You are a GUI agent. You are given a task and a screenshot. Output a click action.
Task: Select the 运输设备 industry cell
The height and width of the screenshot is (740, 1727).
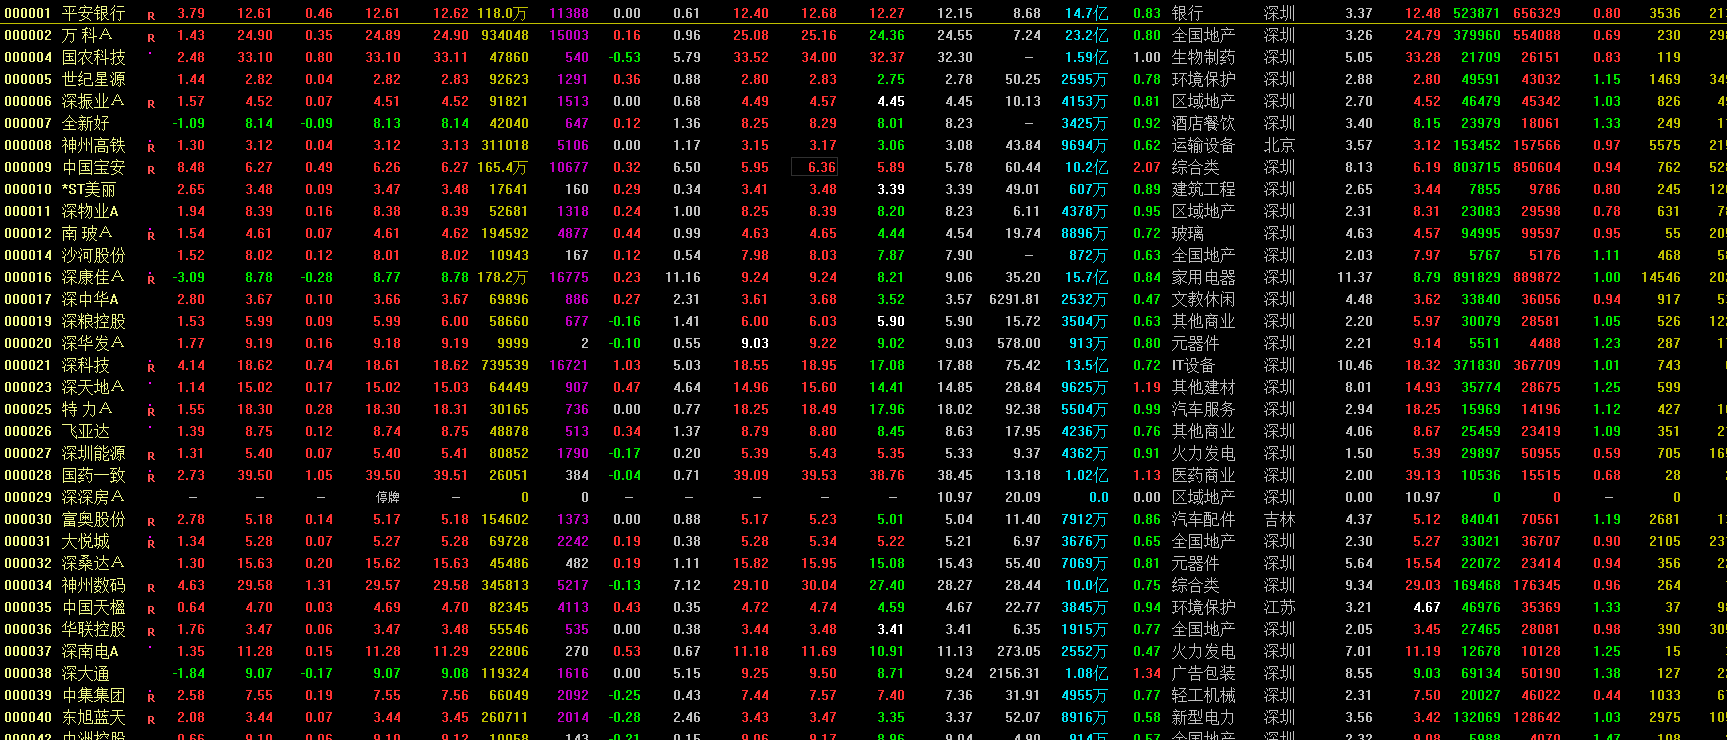1203,145
